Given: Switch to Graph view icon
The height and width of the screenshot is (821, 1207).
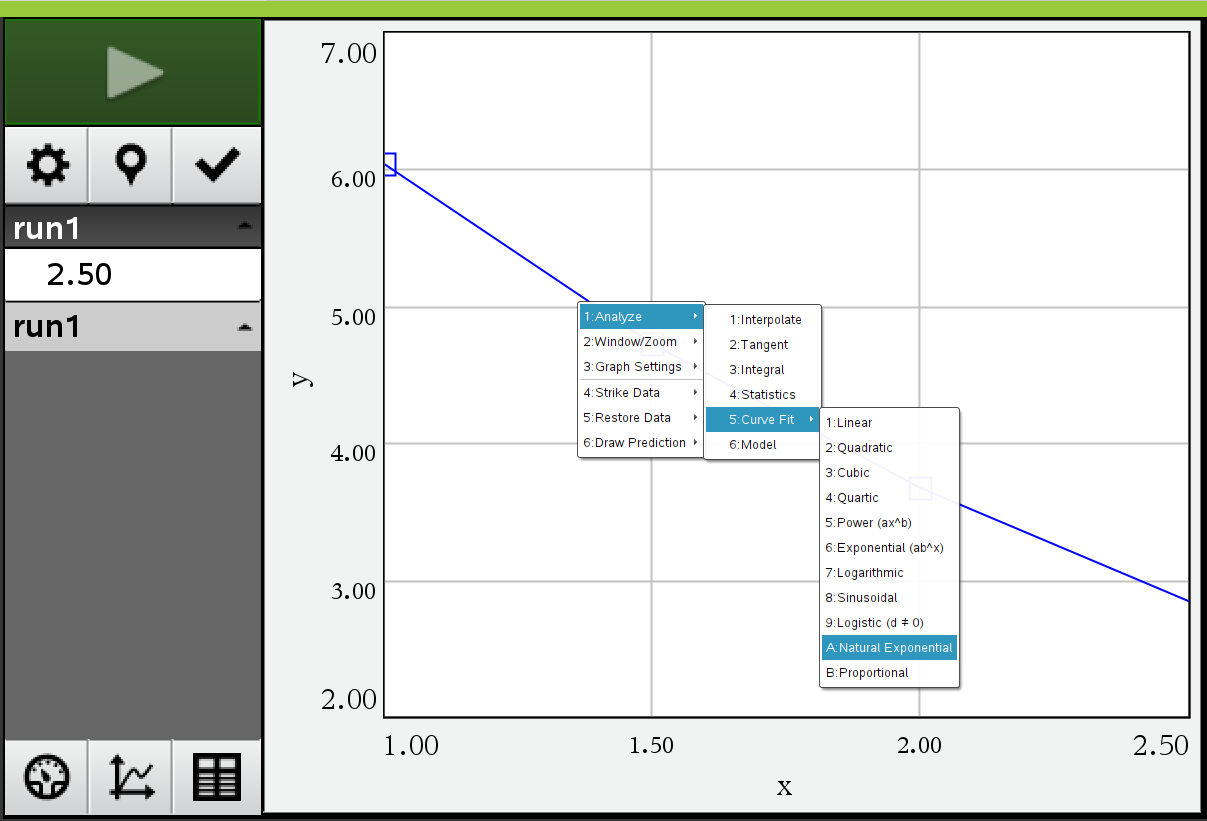Looking at the screenshot, I should (x=132, y=778).
